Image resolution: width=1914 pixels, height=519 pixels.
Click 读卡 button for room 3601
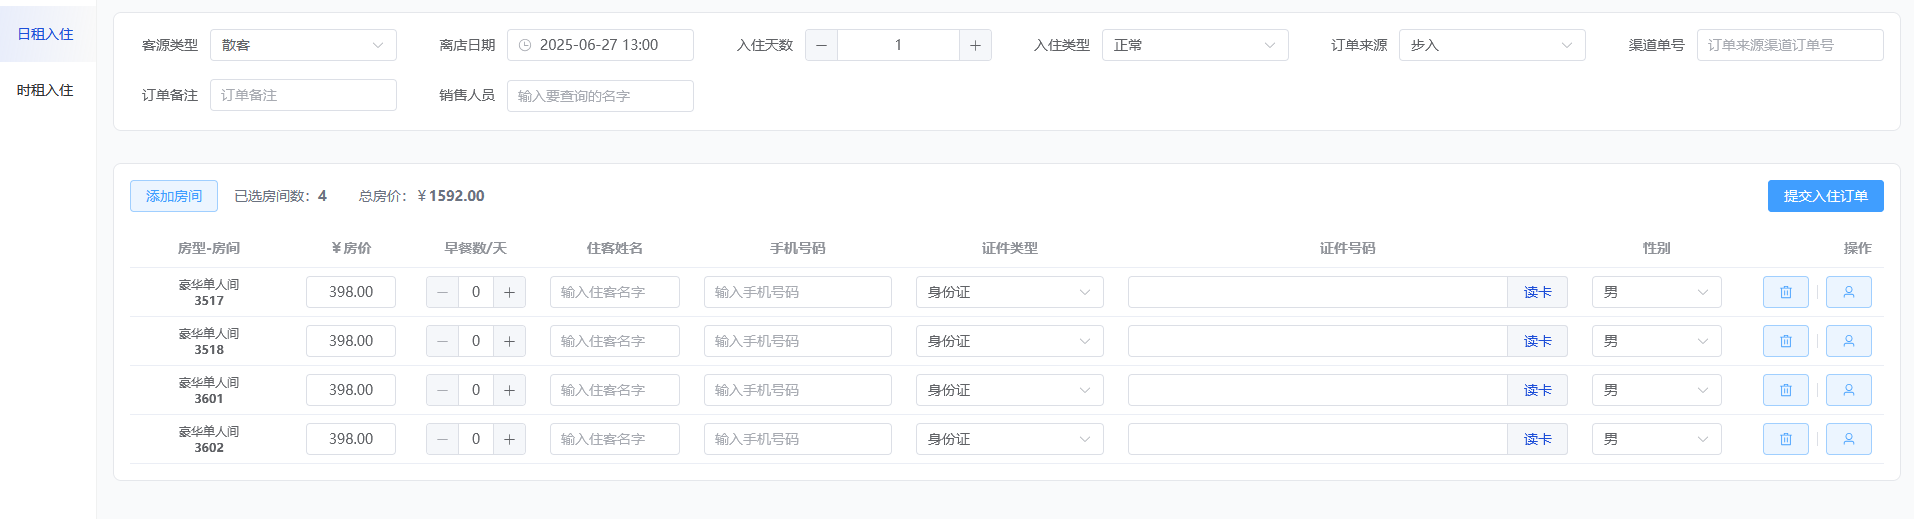(1538, 390)
